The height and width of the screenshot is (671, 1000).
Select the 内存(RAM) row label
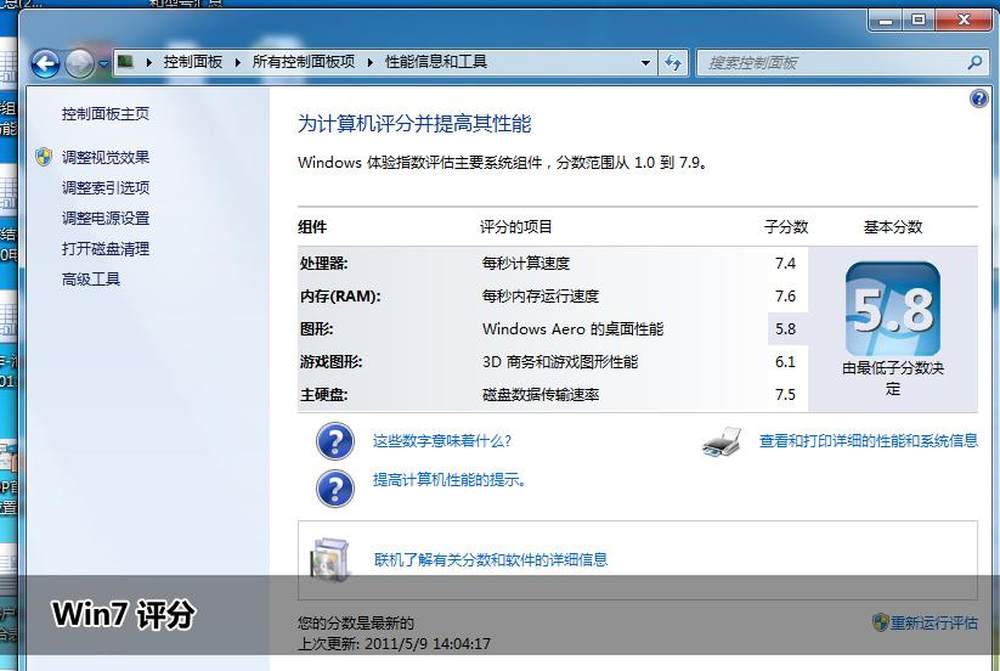340,297
